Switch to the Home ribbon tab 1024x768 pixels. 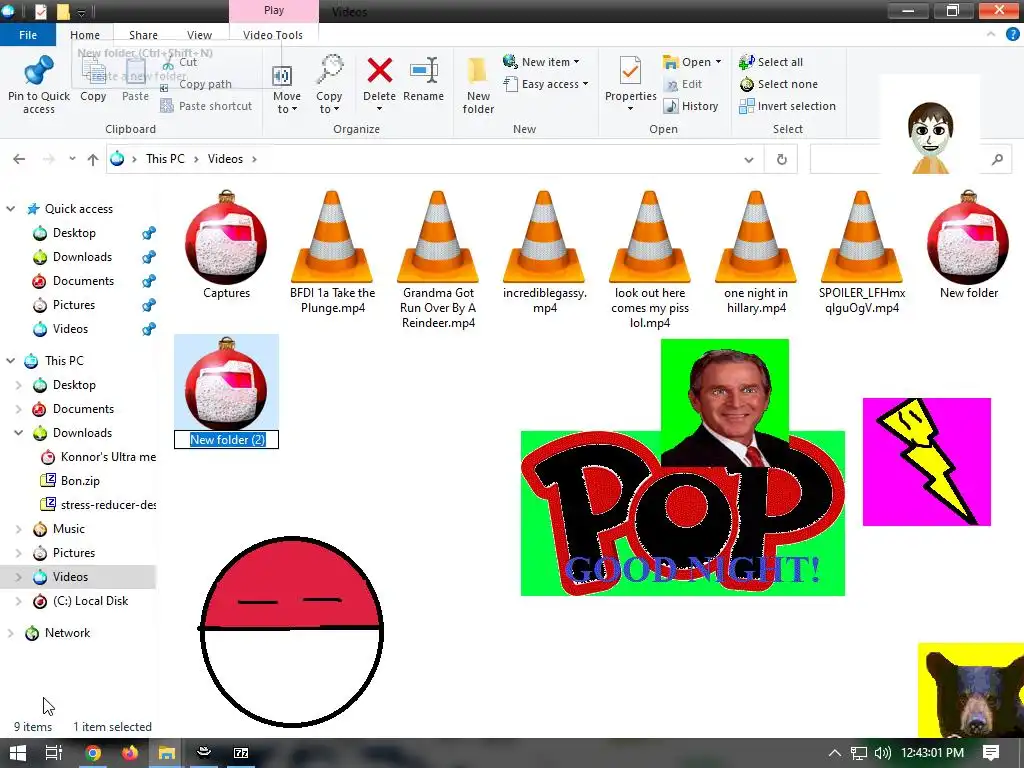85,35
